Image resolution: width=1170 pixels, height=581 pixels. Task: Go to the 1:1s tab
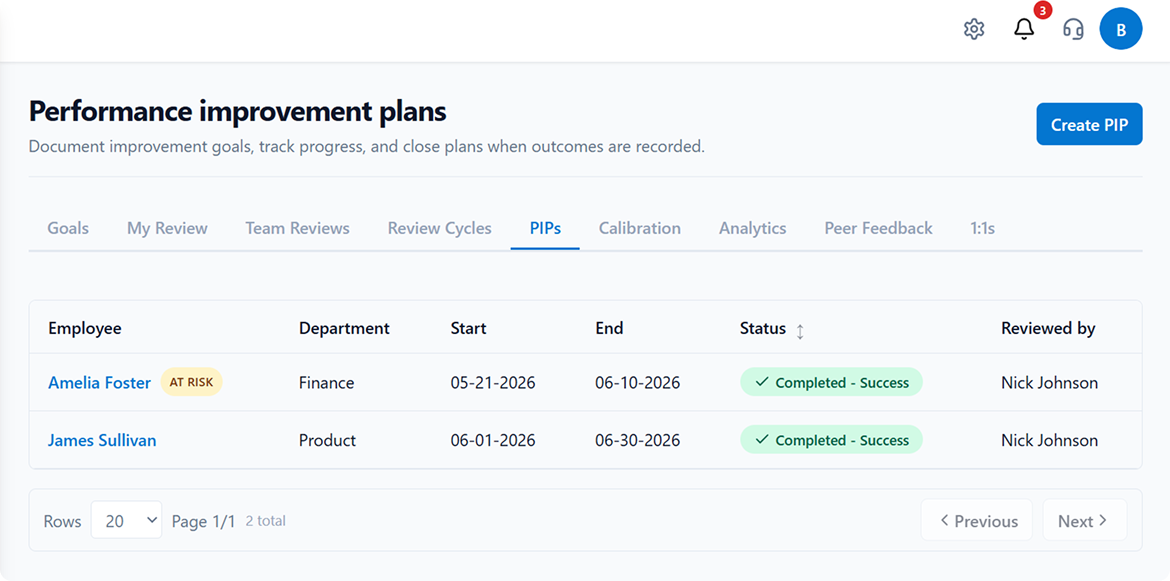click(x=983, y=228)
